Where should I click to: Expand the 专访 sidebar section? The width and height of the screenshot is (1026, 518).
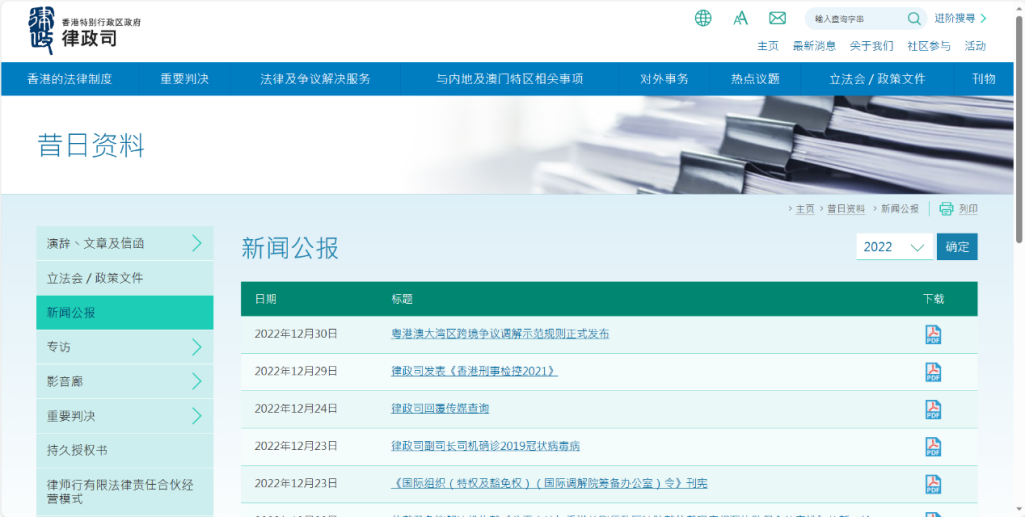196,347
